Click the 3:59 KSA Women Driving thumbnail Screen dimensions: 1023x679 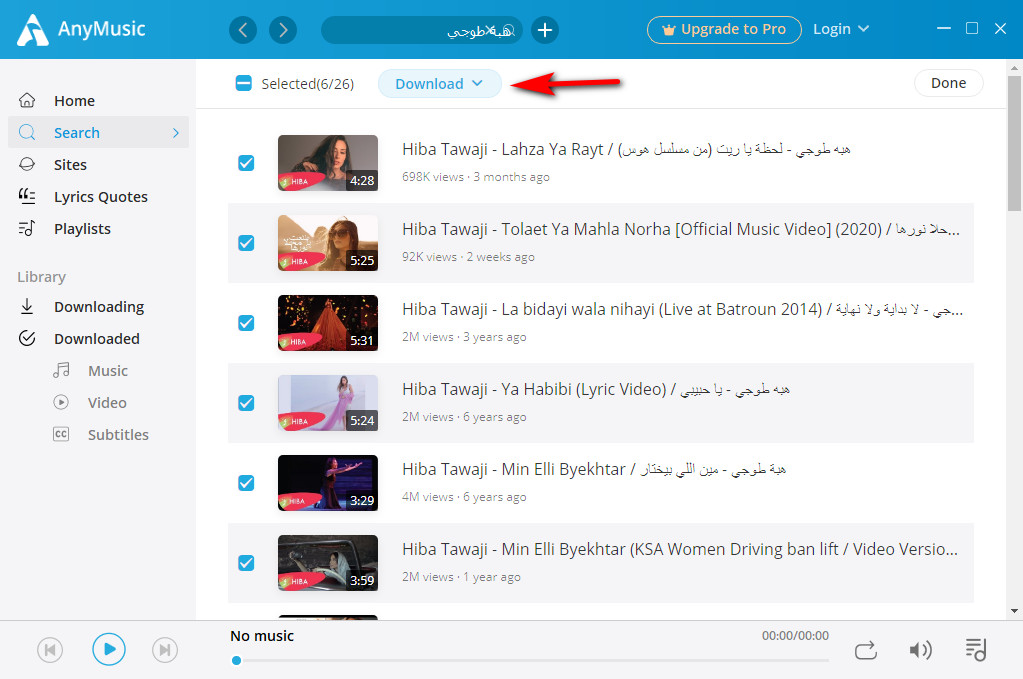pos(328,563)
